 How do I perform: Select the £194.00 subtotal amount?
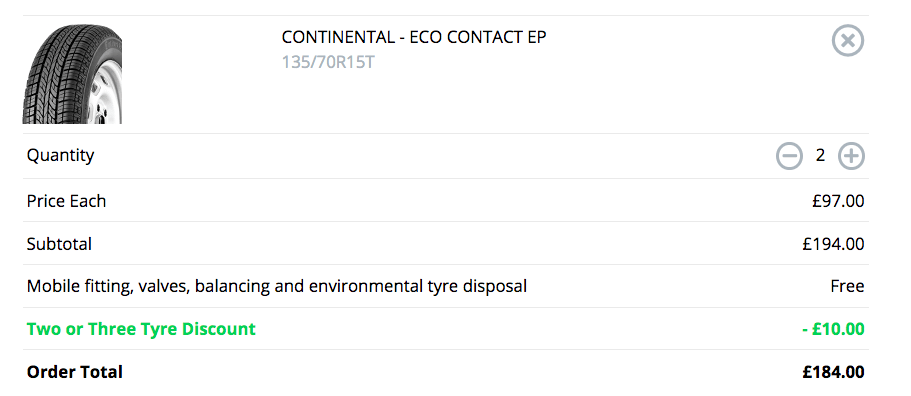pos(834,244)
